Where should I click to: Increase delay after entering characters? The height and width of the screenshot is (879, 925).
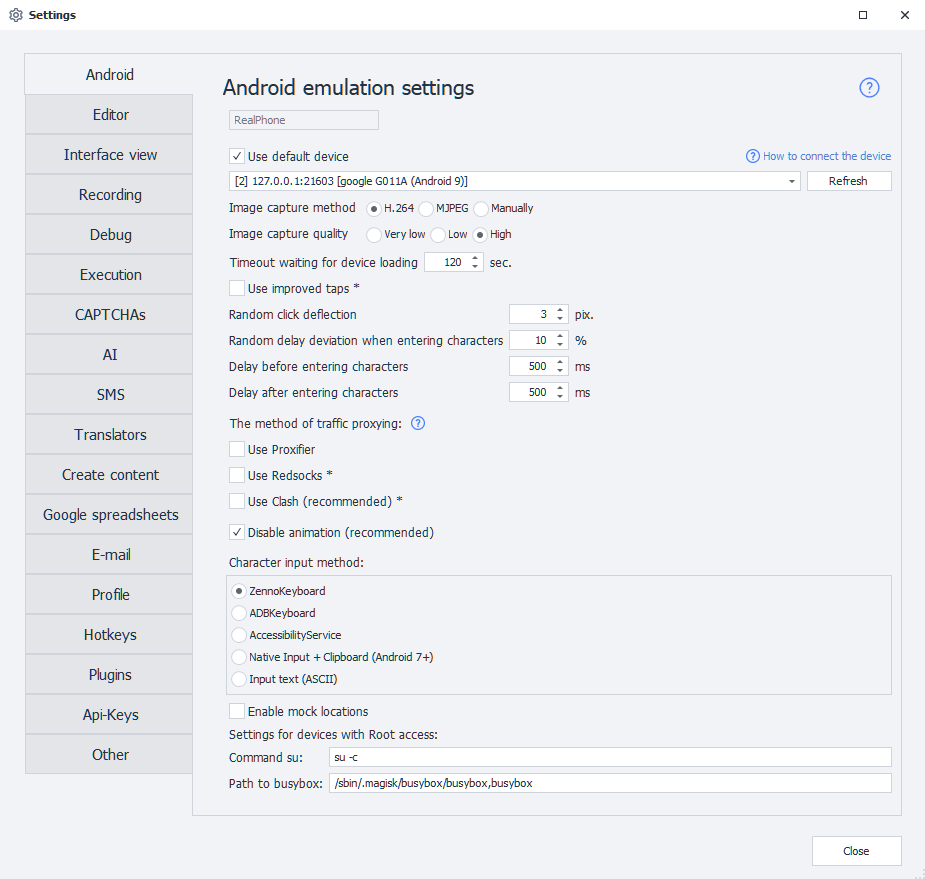560,388
